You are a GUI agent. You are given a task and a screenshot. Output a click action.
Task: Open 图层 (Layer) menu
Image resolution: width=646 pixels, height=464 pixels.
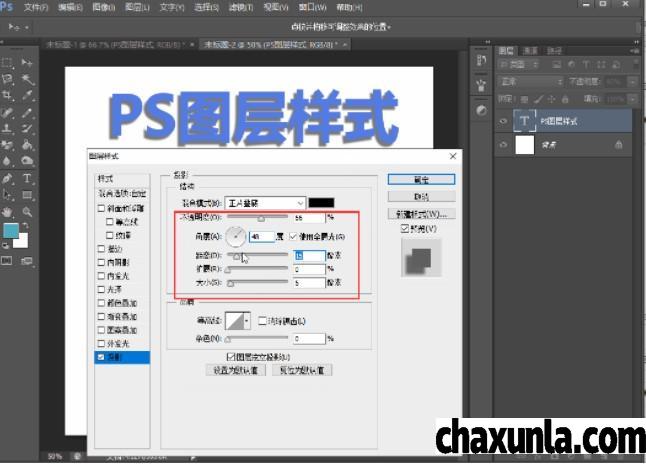(x=137, y=7)
